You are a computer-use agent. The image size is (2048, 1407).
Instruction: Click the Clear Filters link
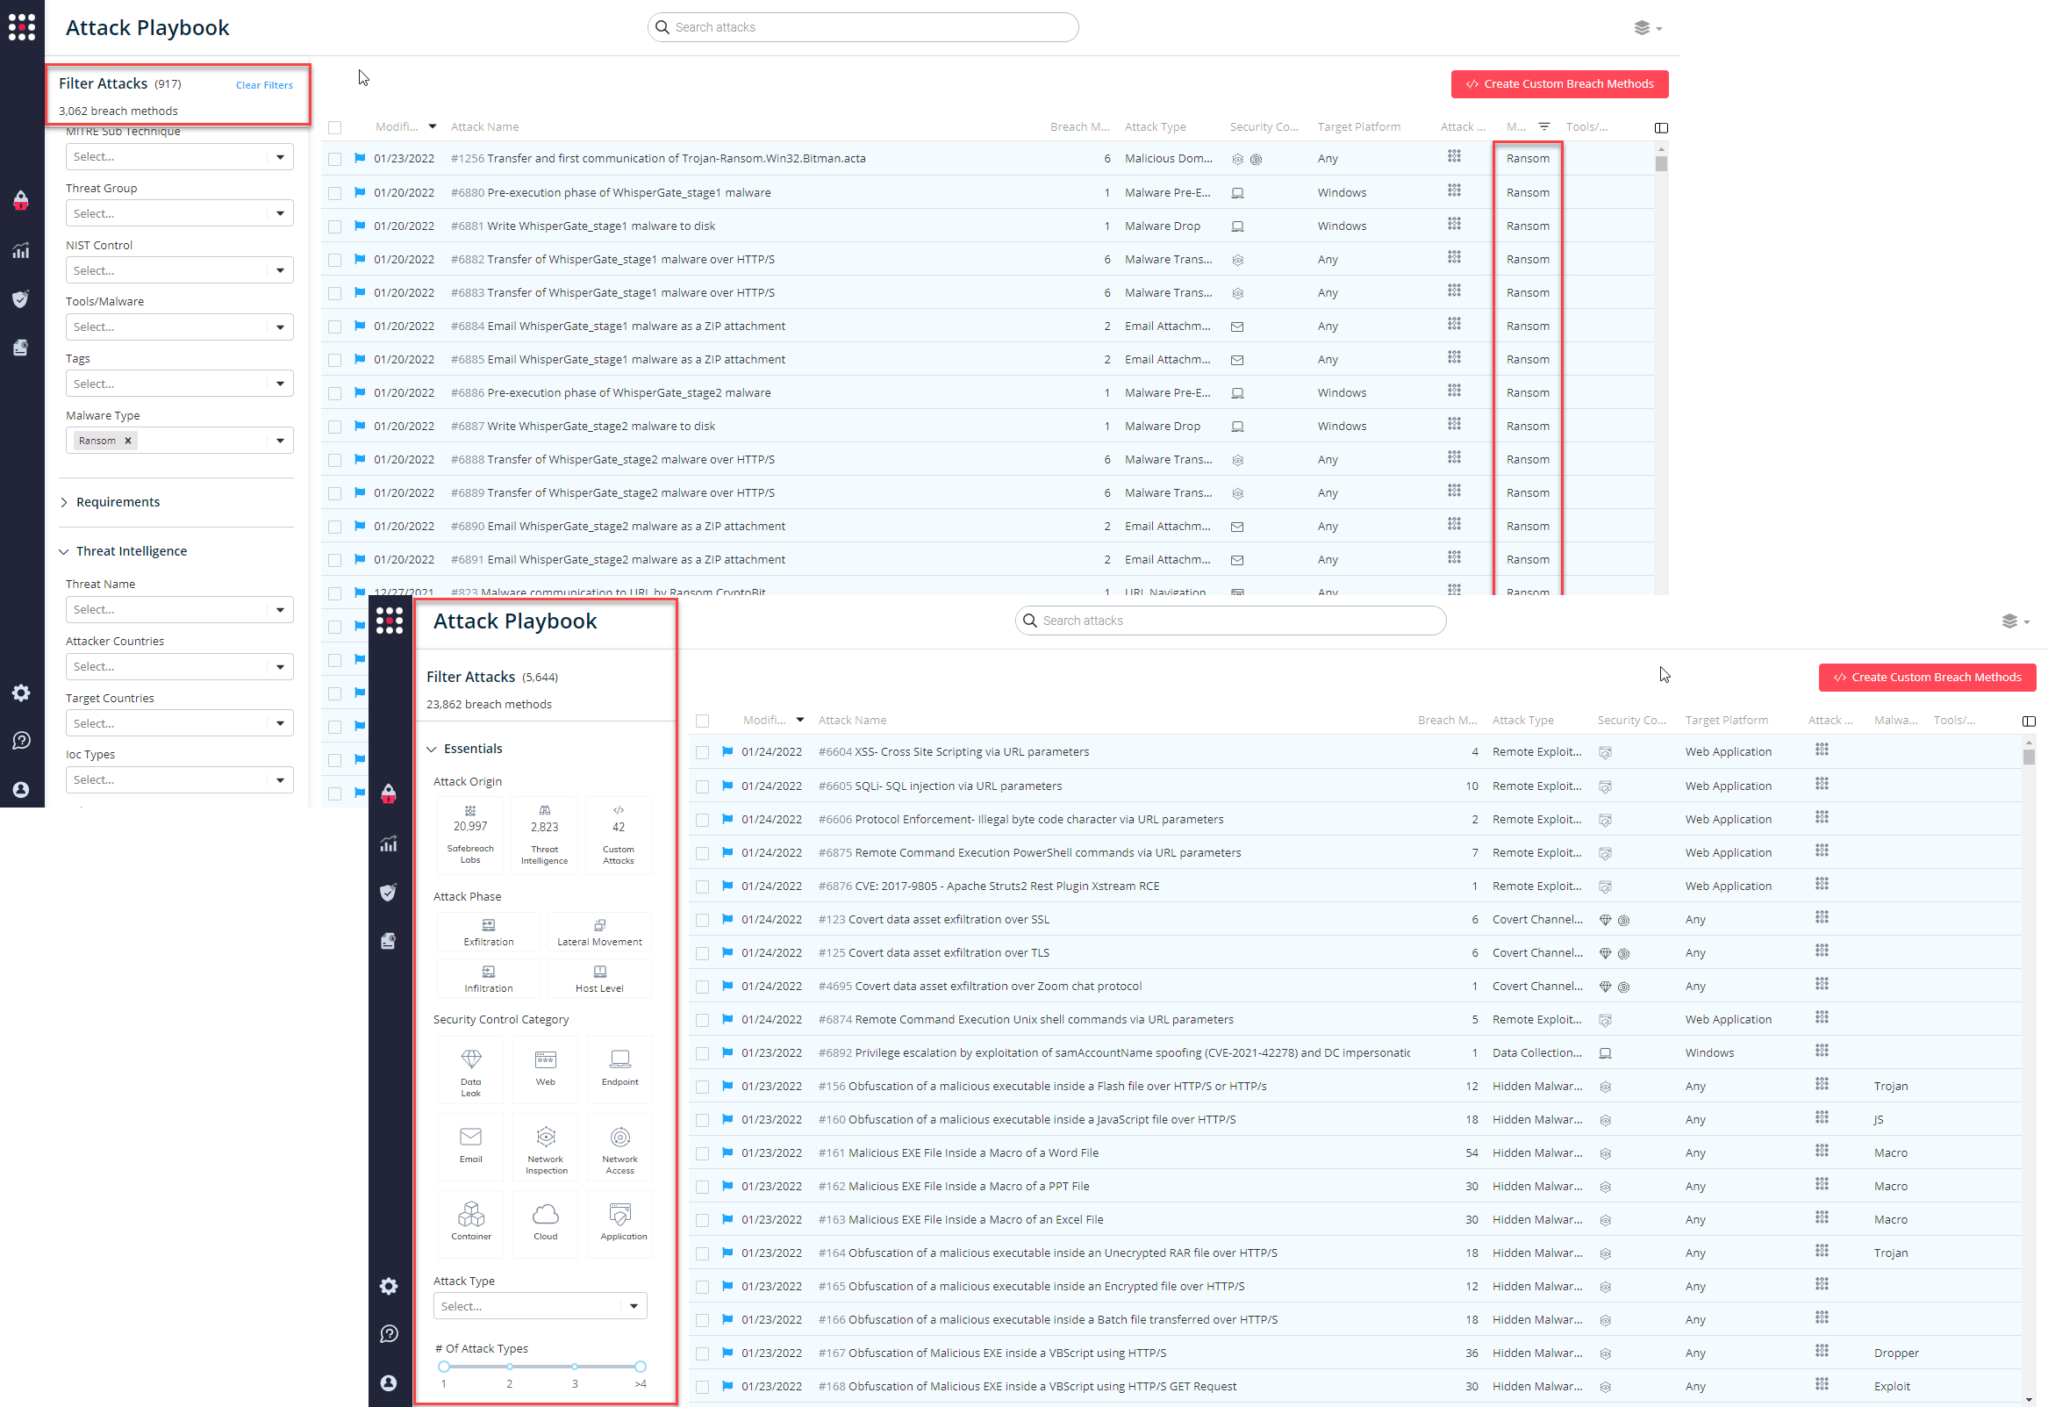click(x=264, y=85)
